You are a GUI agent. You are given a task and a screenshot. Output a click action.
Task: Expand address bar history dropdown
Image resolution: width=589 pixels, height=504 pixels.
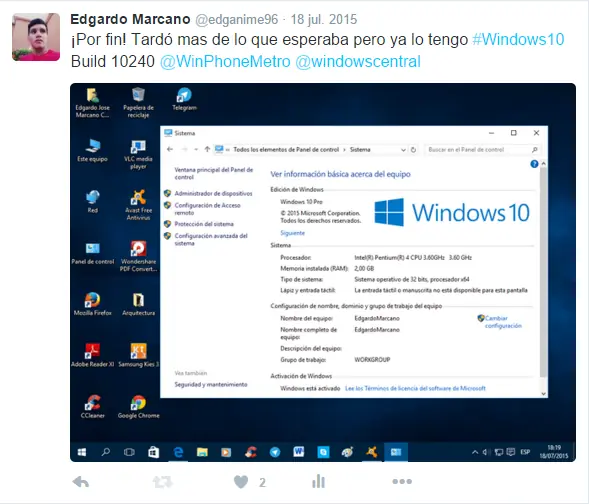click(x=403, y=150)
